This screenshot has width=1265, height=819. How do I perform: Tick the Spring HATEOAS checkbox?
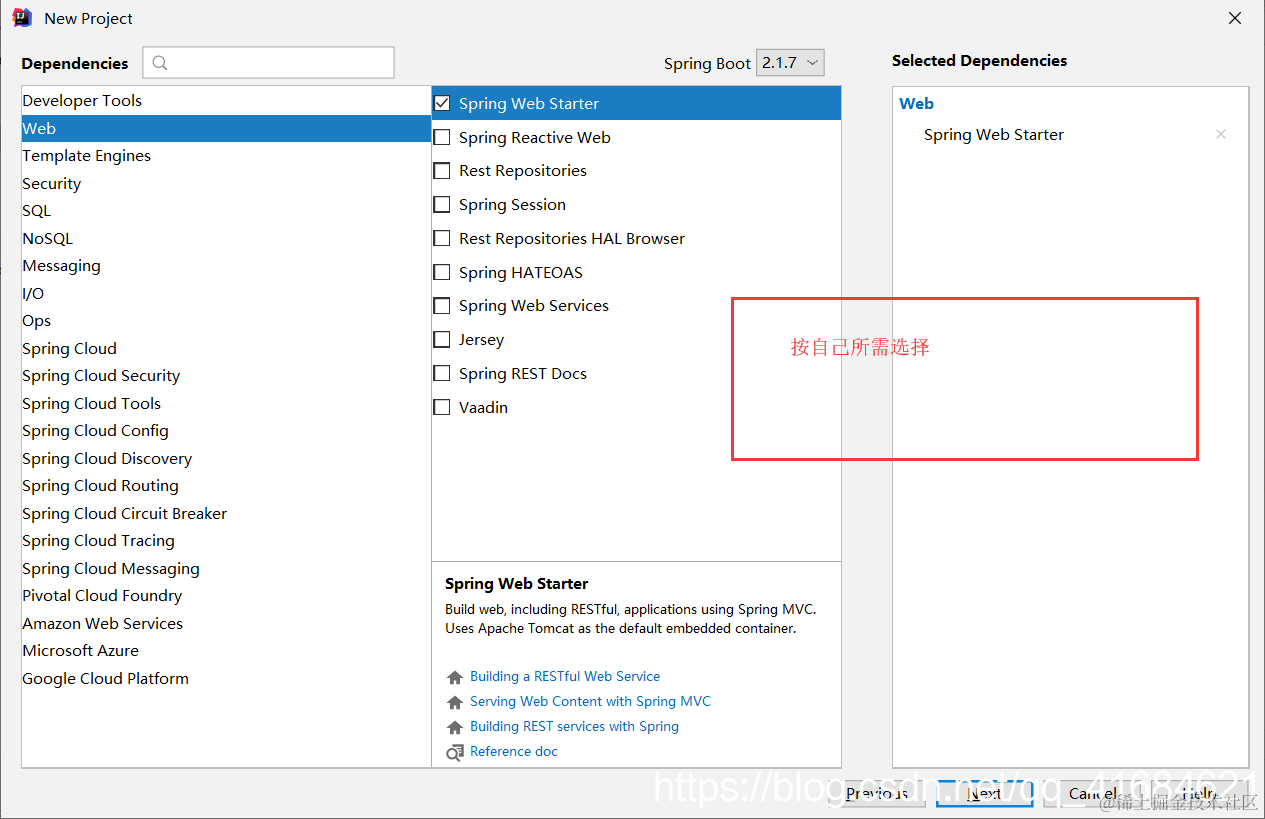(442, 272)
